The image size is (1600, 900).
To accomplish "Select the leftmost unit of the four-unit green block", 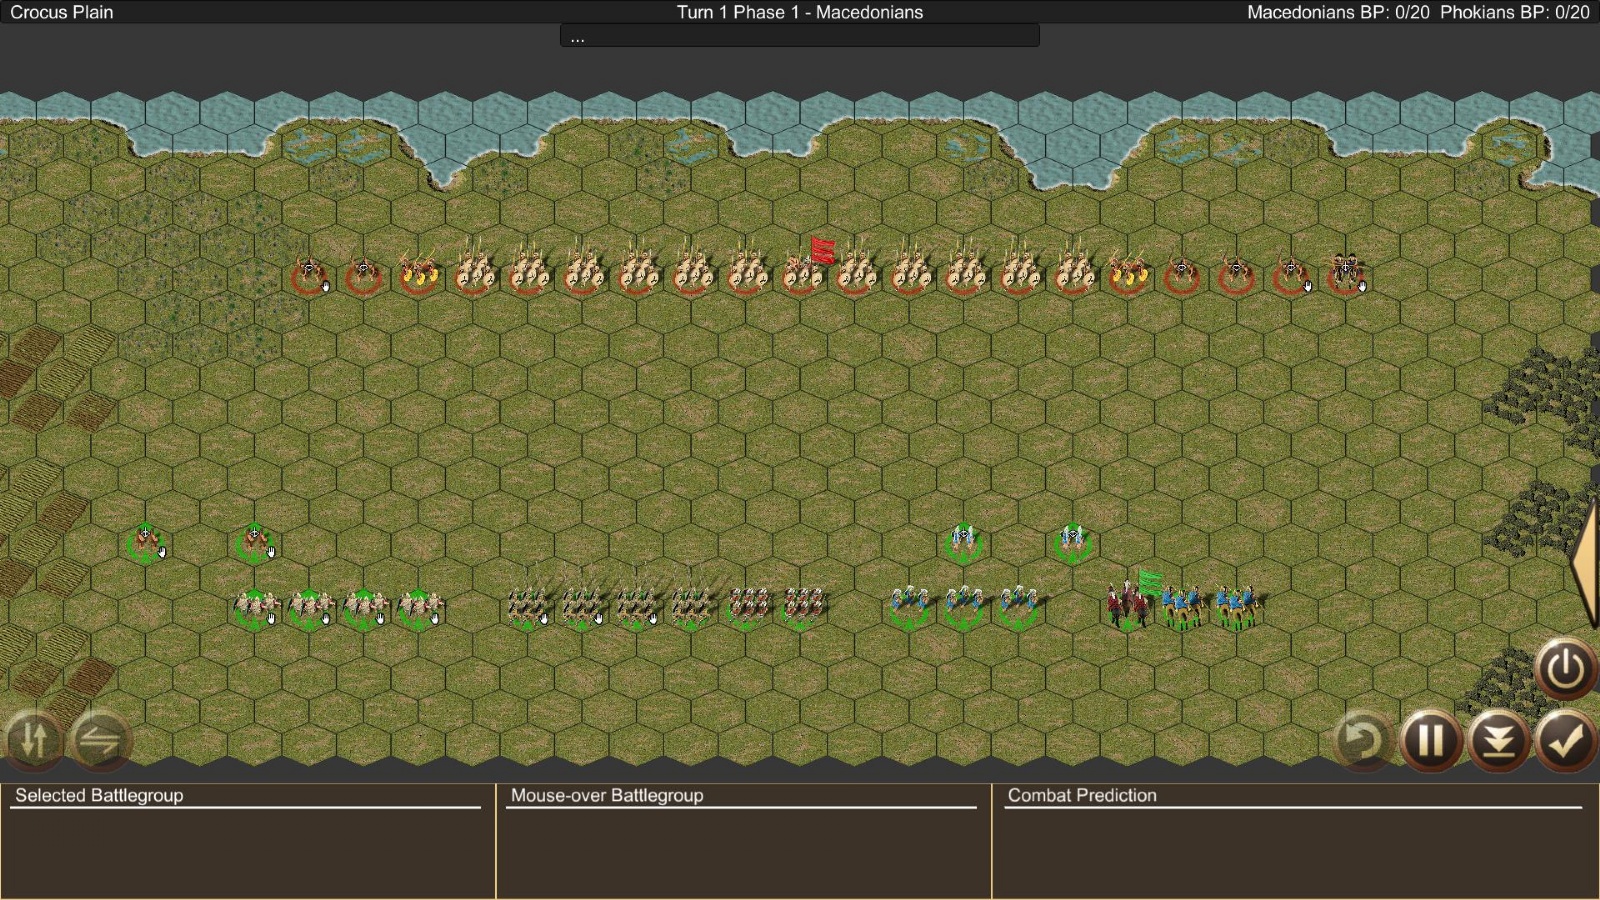I will click(256, 607).
